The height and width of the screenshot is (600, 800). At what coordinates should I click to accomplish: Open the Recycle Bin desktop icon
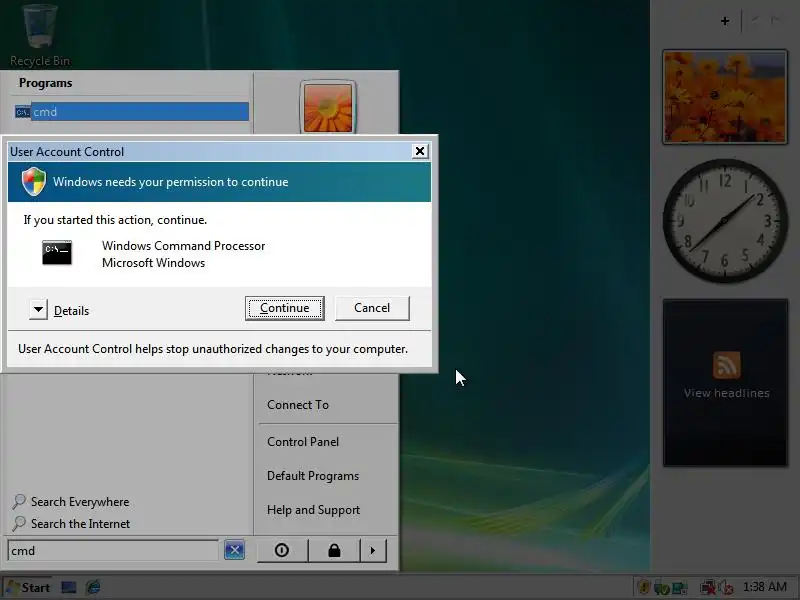pos(40,35)
